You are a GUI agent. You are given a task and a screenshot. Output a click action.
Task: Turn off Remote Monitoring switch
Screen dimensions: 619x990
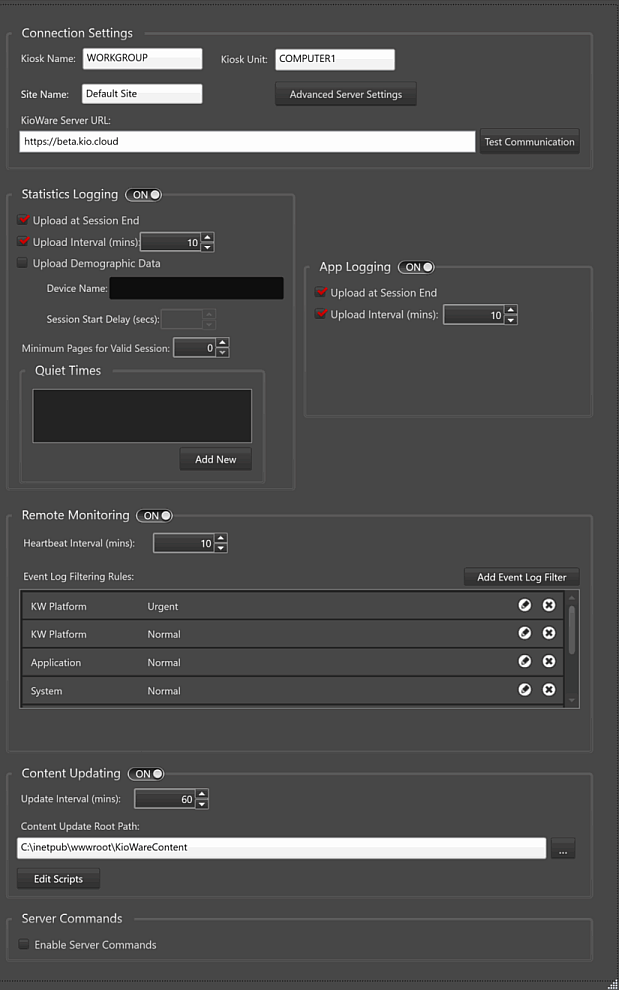click(155, 515)
